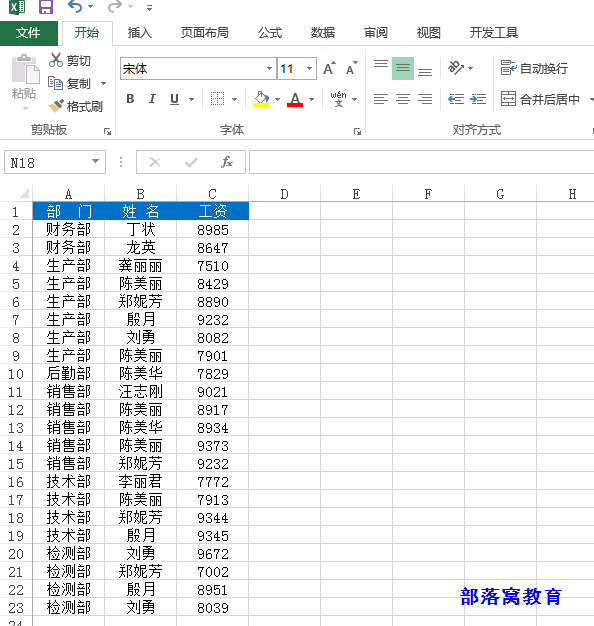This screenshot has width=594, height=626.
Task: Click the Excel application icon
Action: 17,7
